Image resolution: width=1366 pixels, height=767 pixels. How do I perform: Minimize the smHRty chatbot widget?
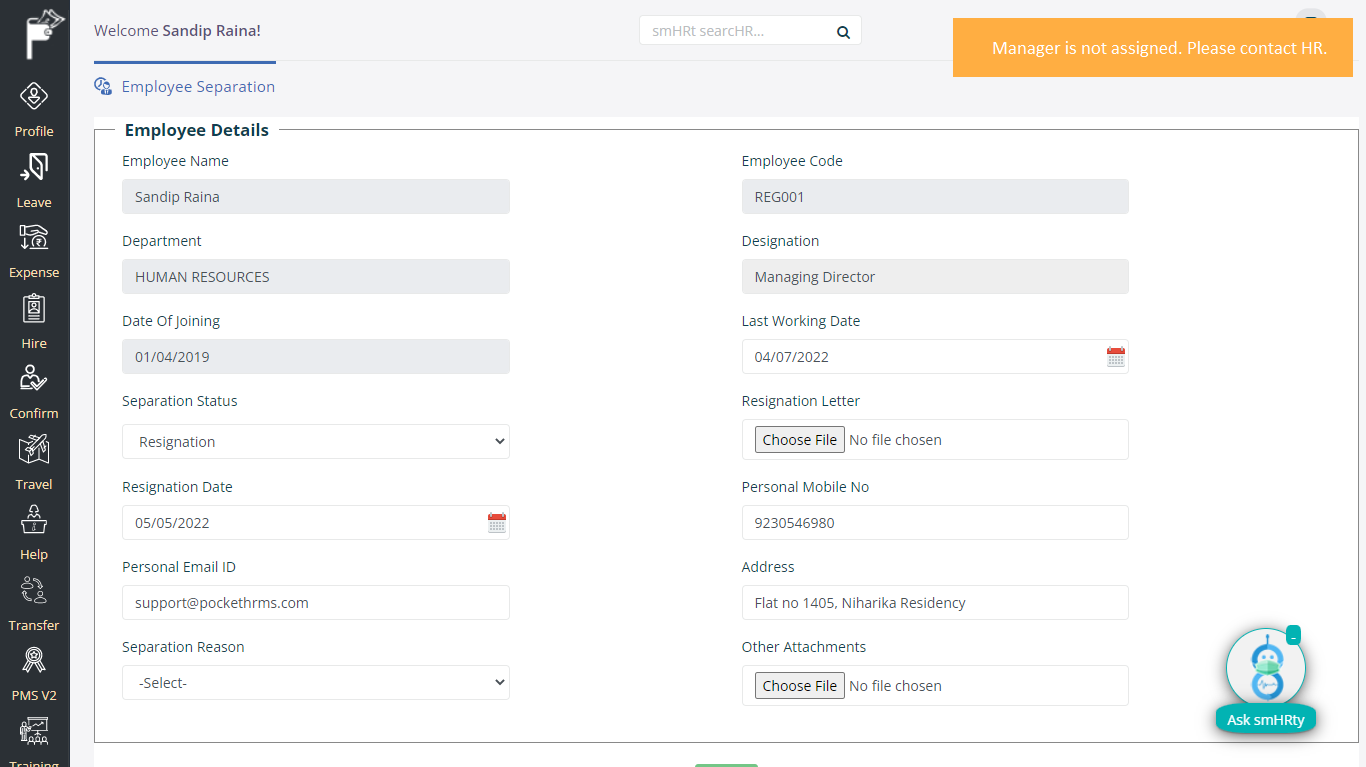(x=1293, y=636)
